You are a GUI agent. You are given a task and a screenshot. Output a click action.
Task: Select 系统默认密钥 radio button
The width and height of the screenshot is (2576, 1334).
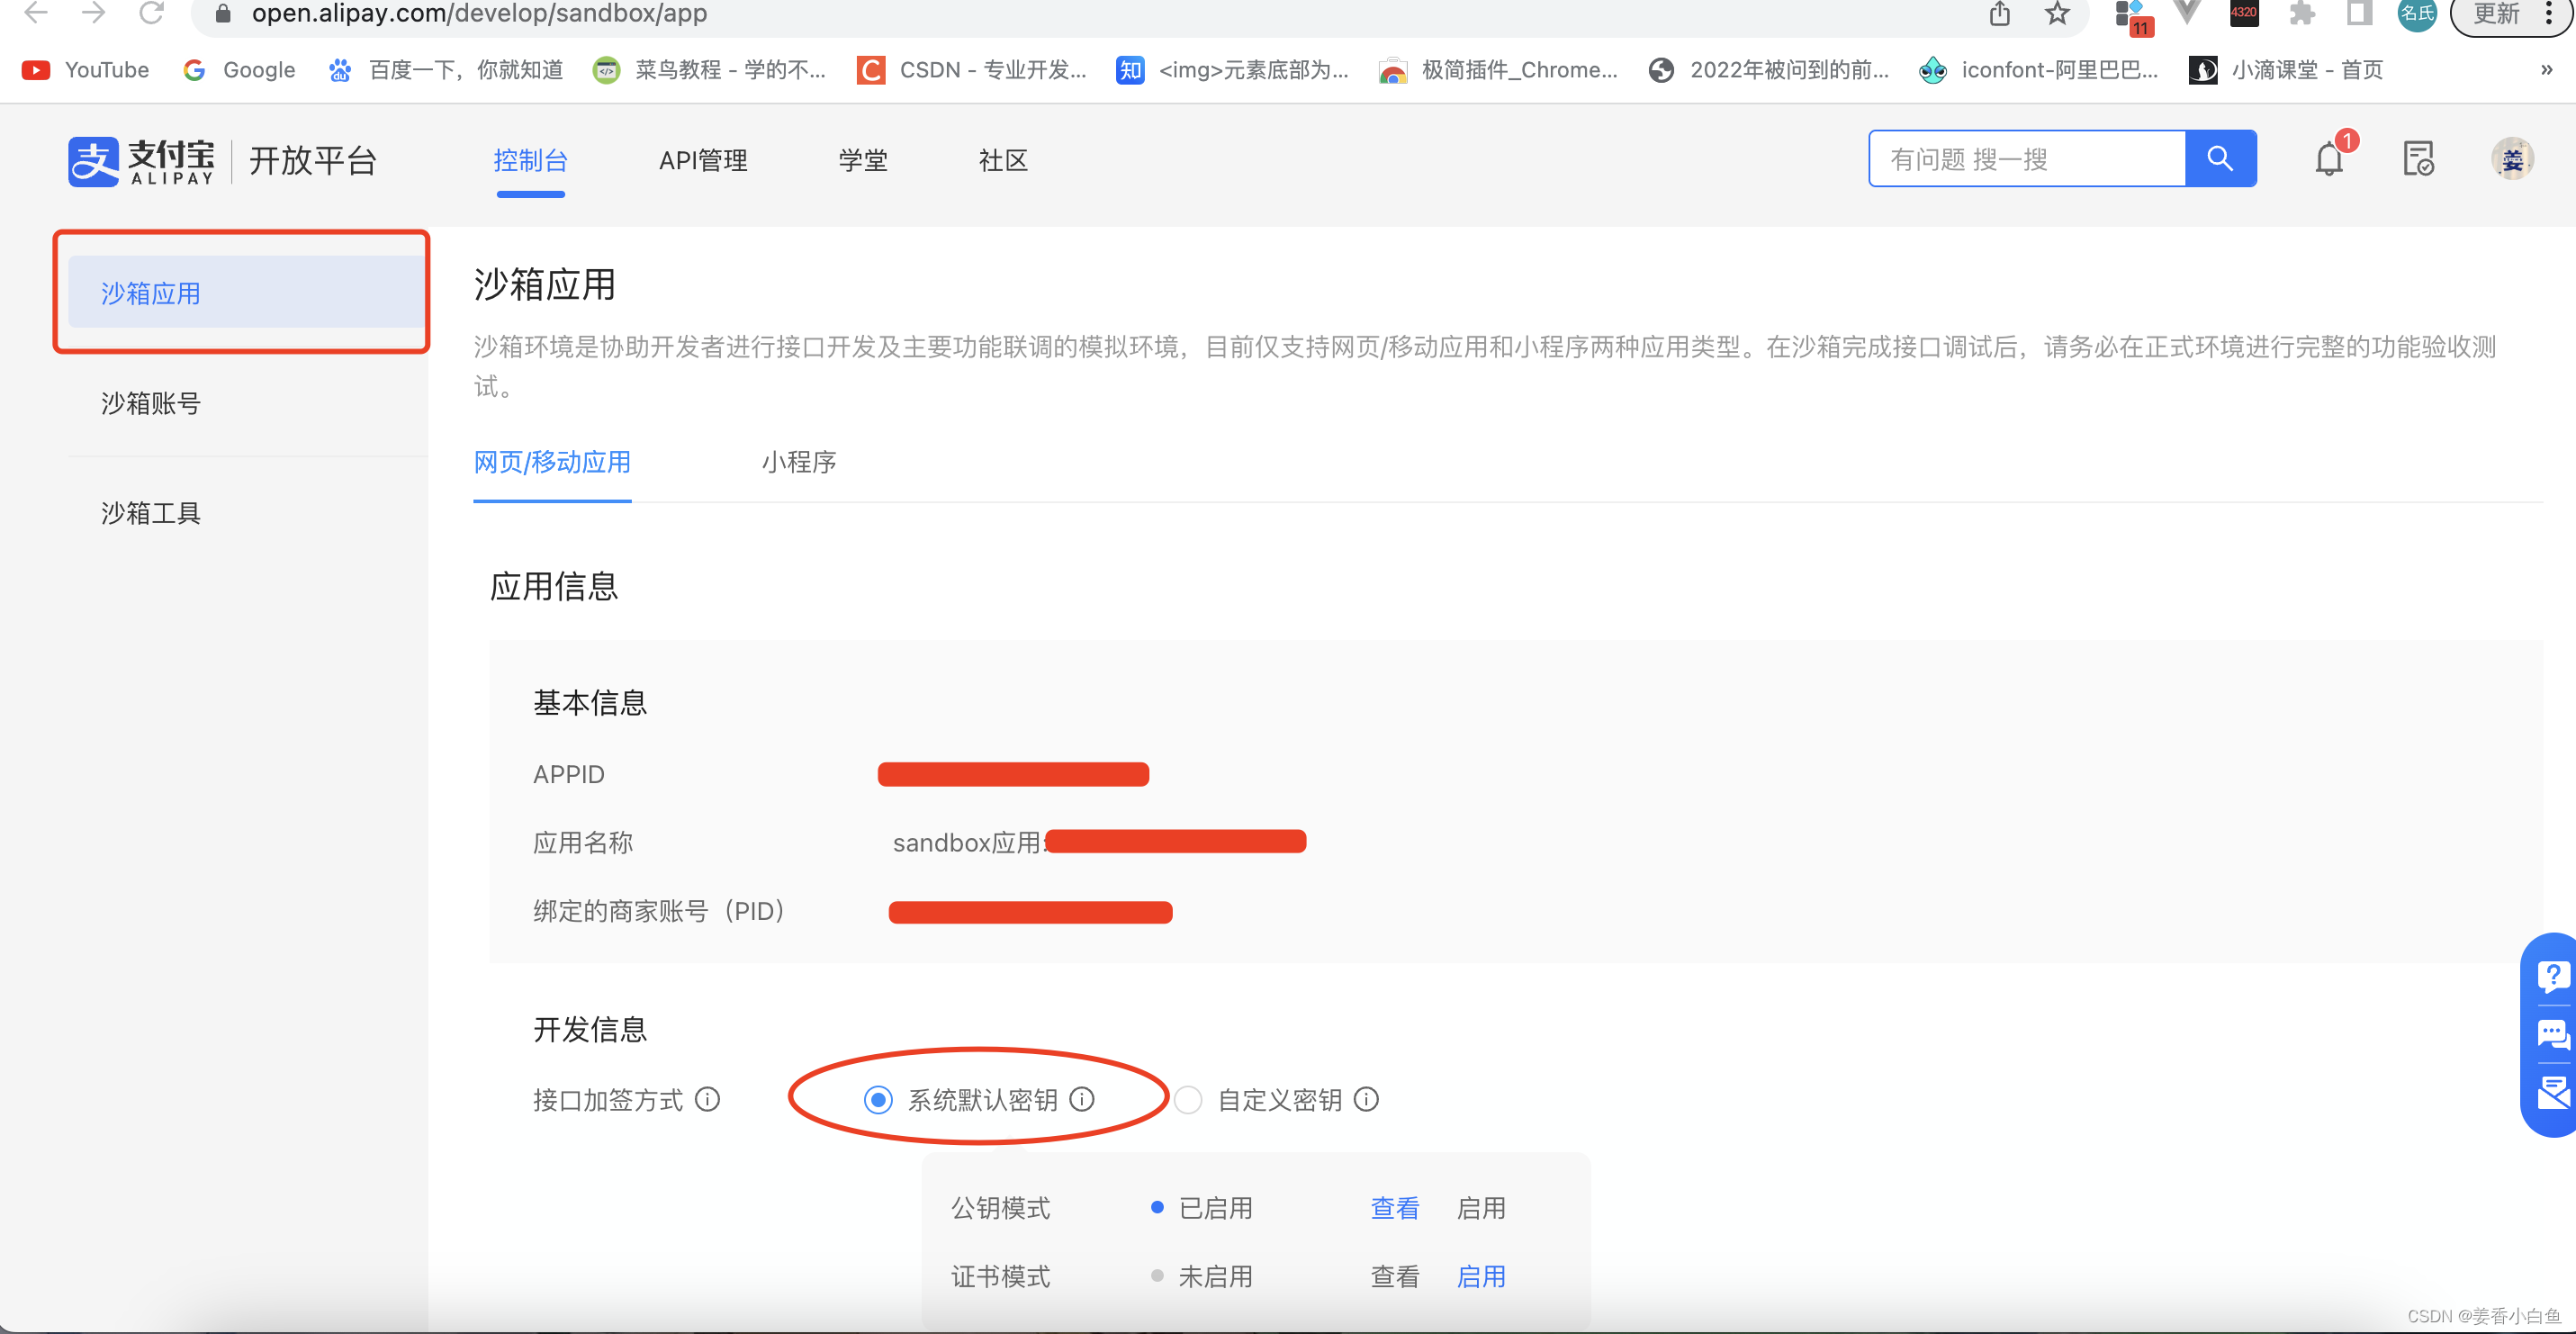(878, 1100)
